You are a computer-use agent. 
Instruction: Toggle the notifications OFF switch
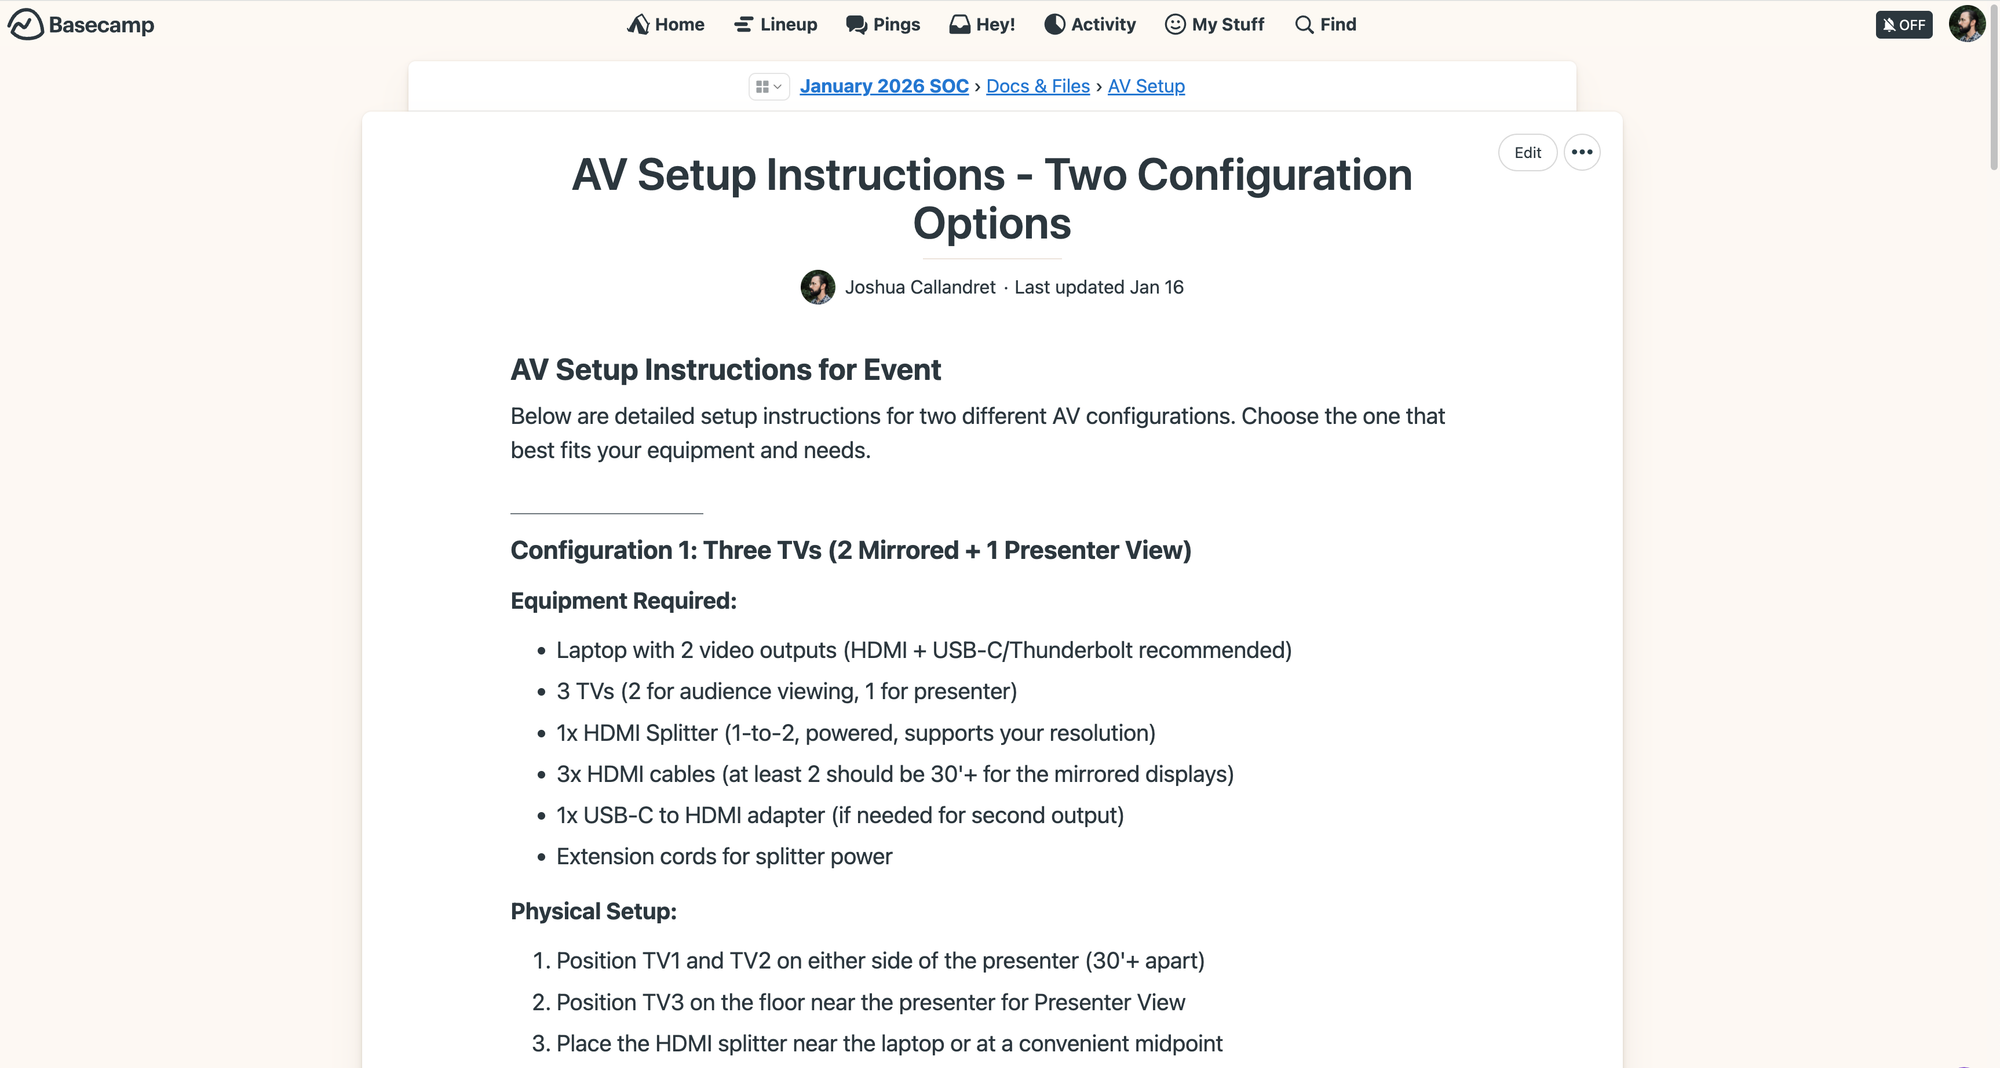(1903, 24)
